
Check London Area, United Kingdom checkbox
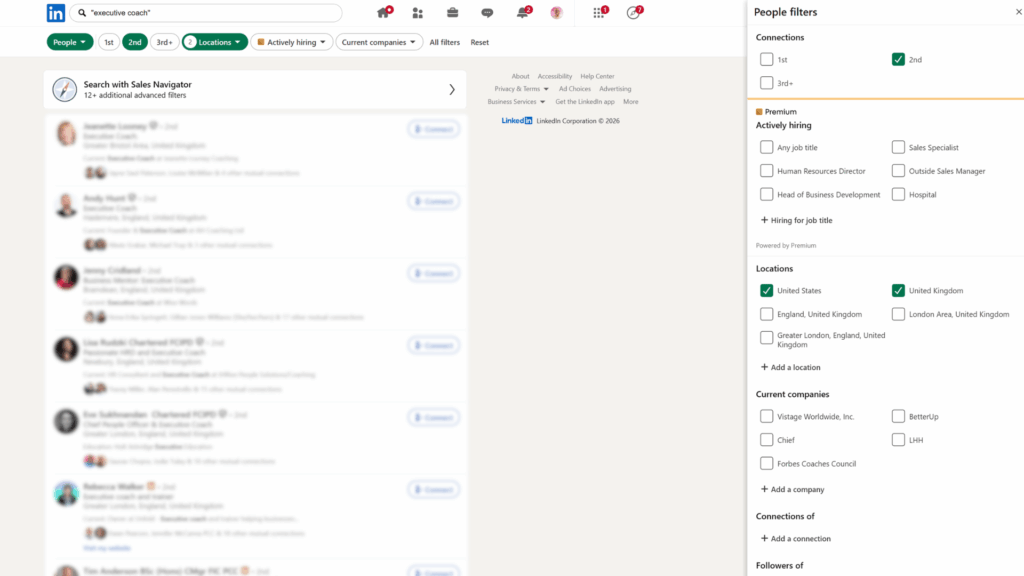tap(899, 314)
